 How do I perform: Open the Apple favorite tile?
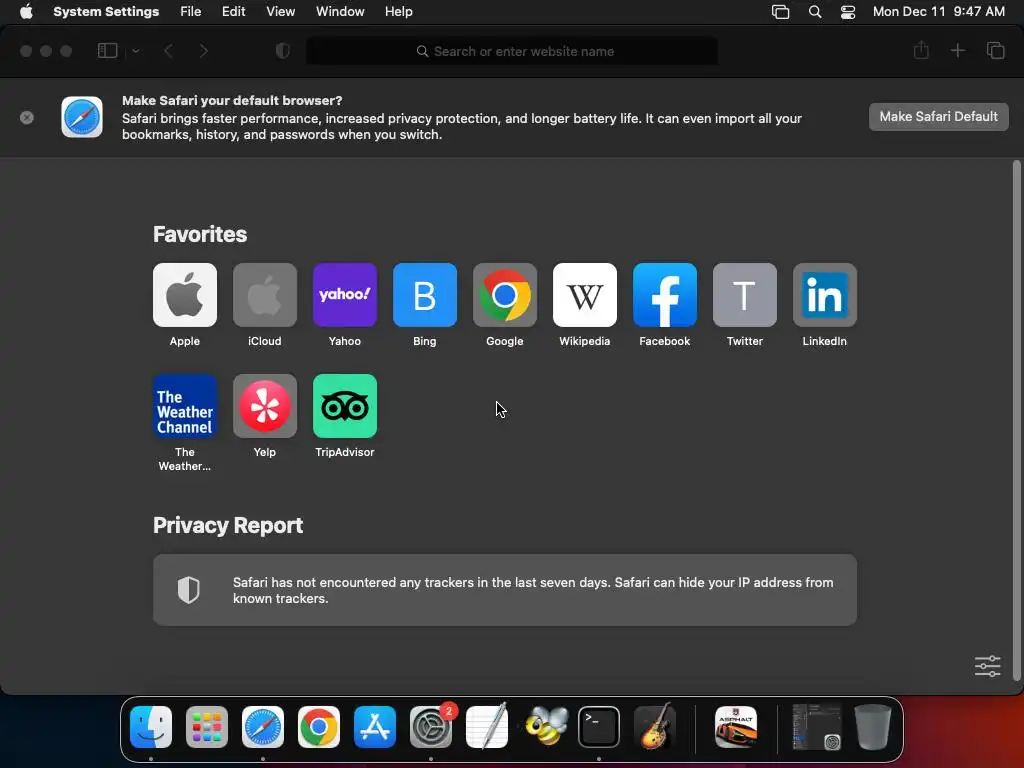tap(185, 295)
